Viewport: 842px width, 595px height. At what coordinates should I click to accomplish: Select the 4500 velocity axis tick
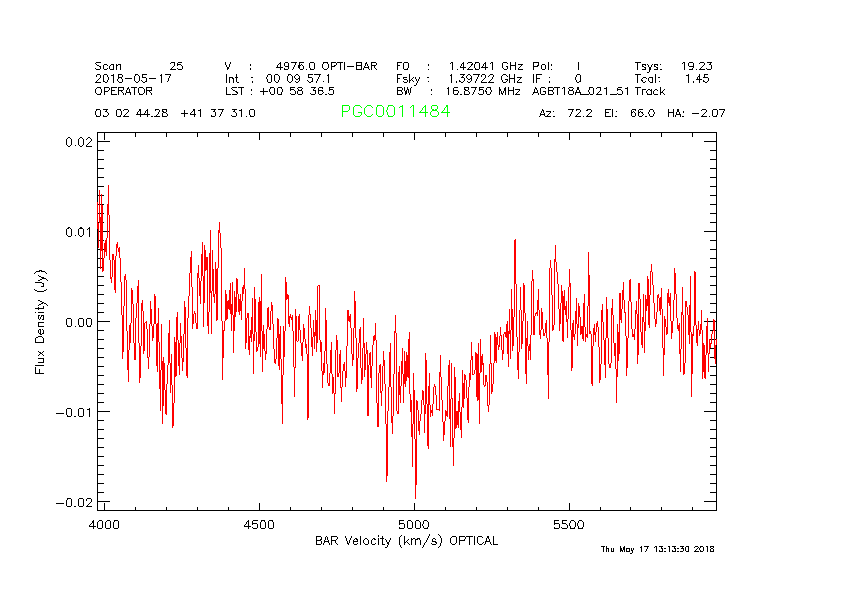(259, 524)
